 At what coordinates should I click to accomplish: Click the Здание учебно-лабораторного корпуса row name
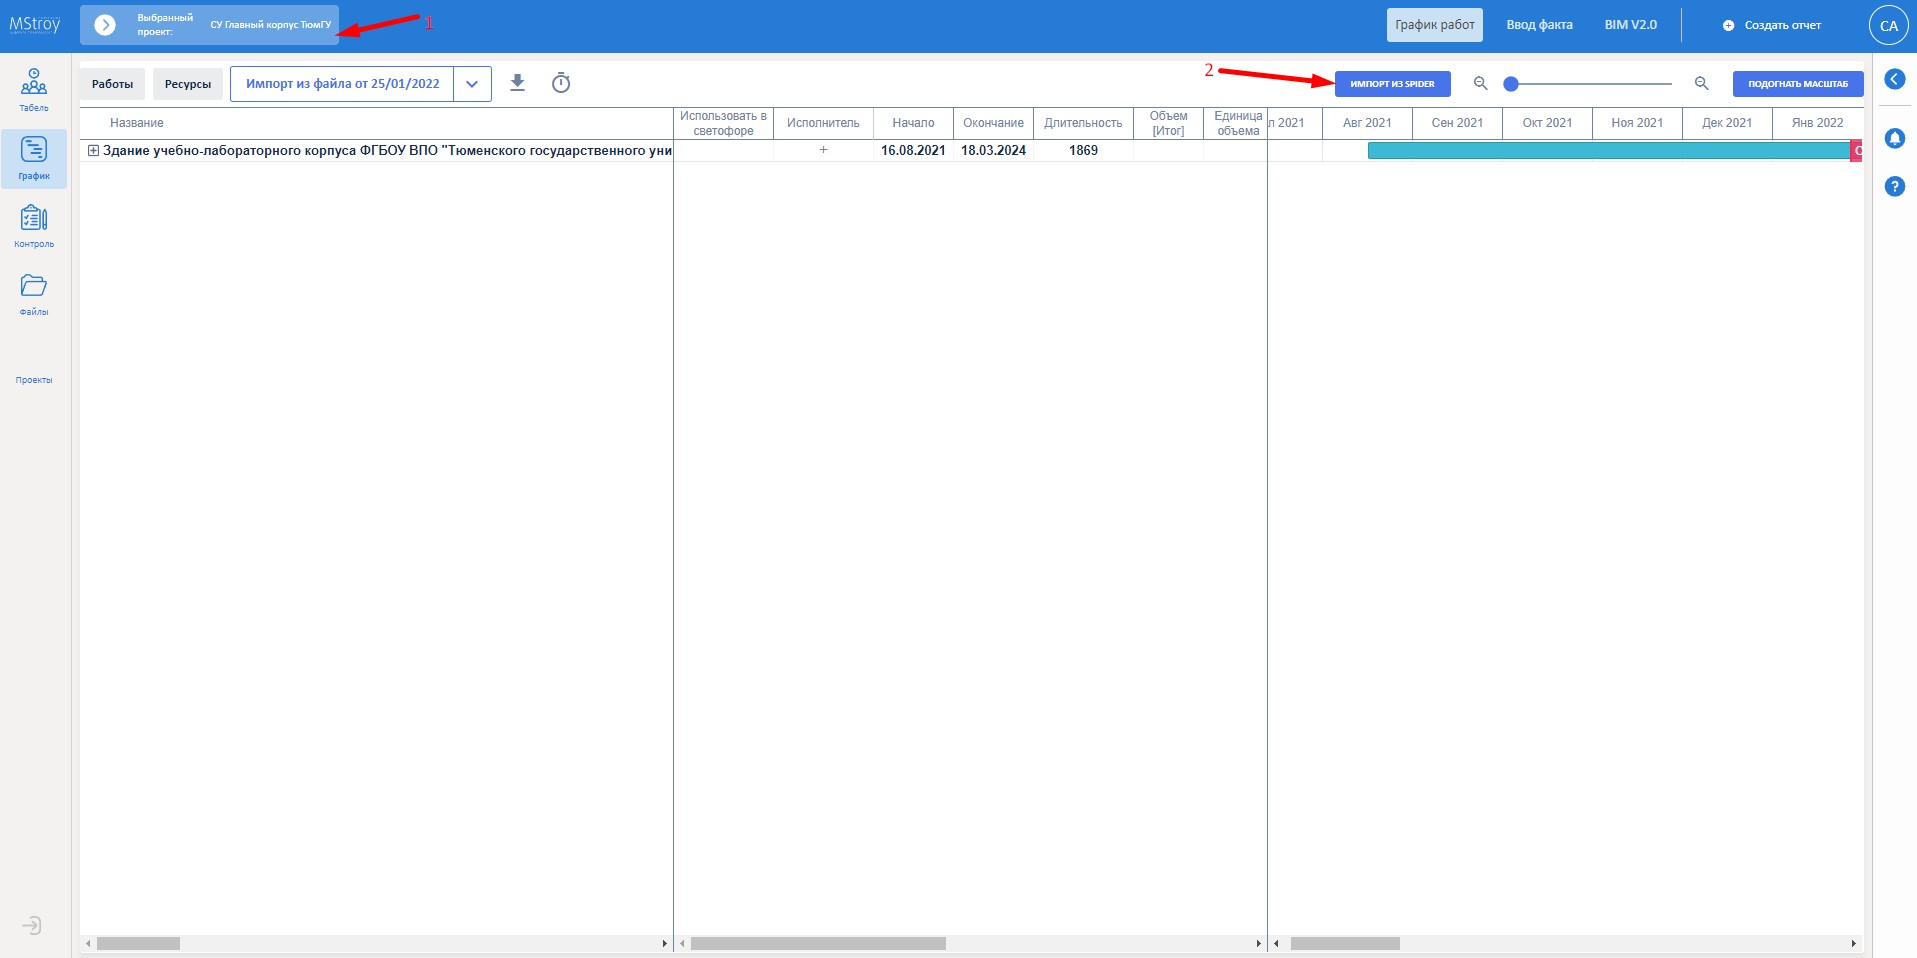tap(387, 150)
